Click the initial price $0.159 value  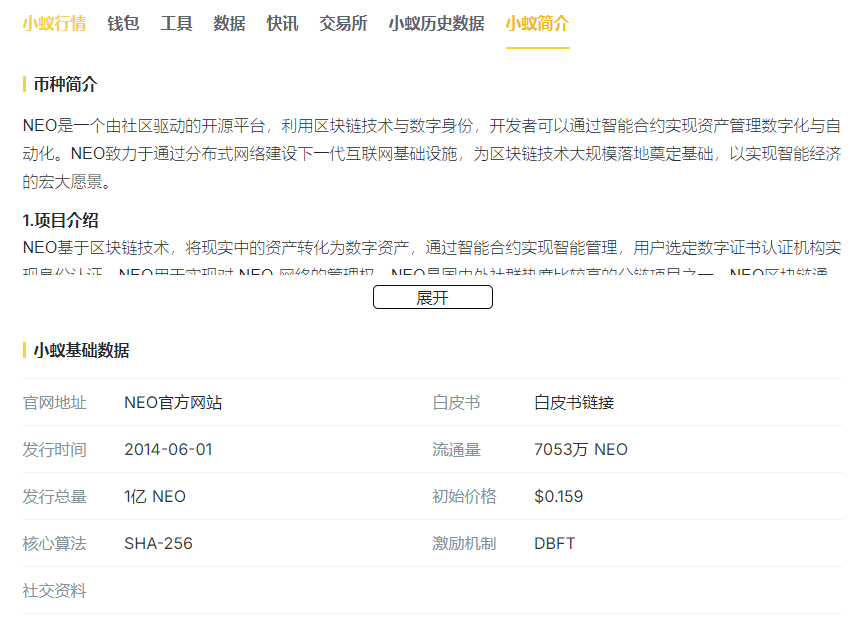tap(558, 497)
